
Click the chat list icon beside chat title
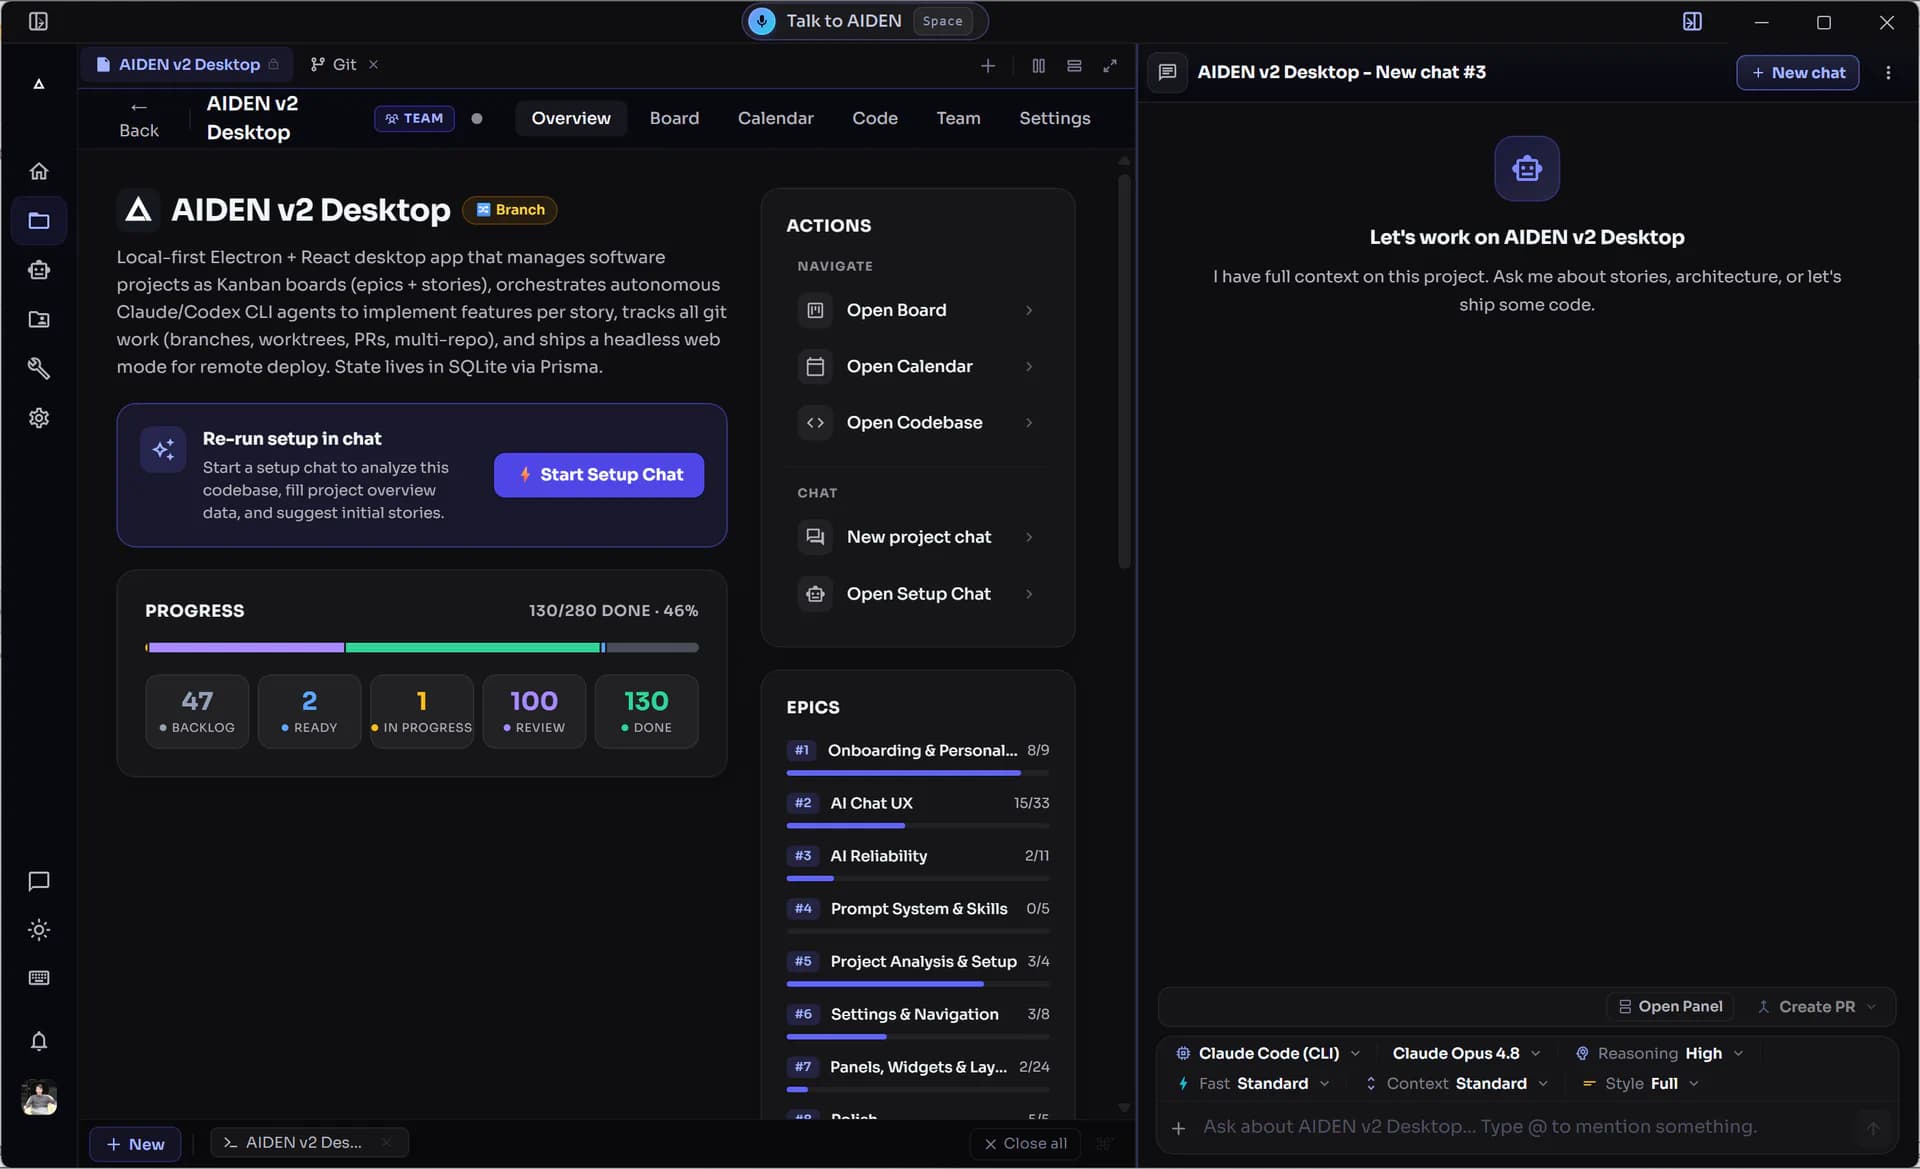click(x=1167, y=72)
